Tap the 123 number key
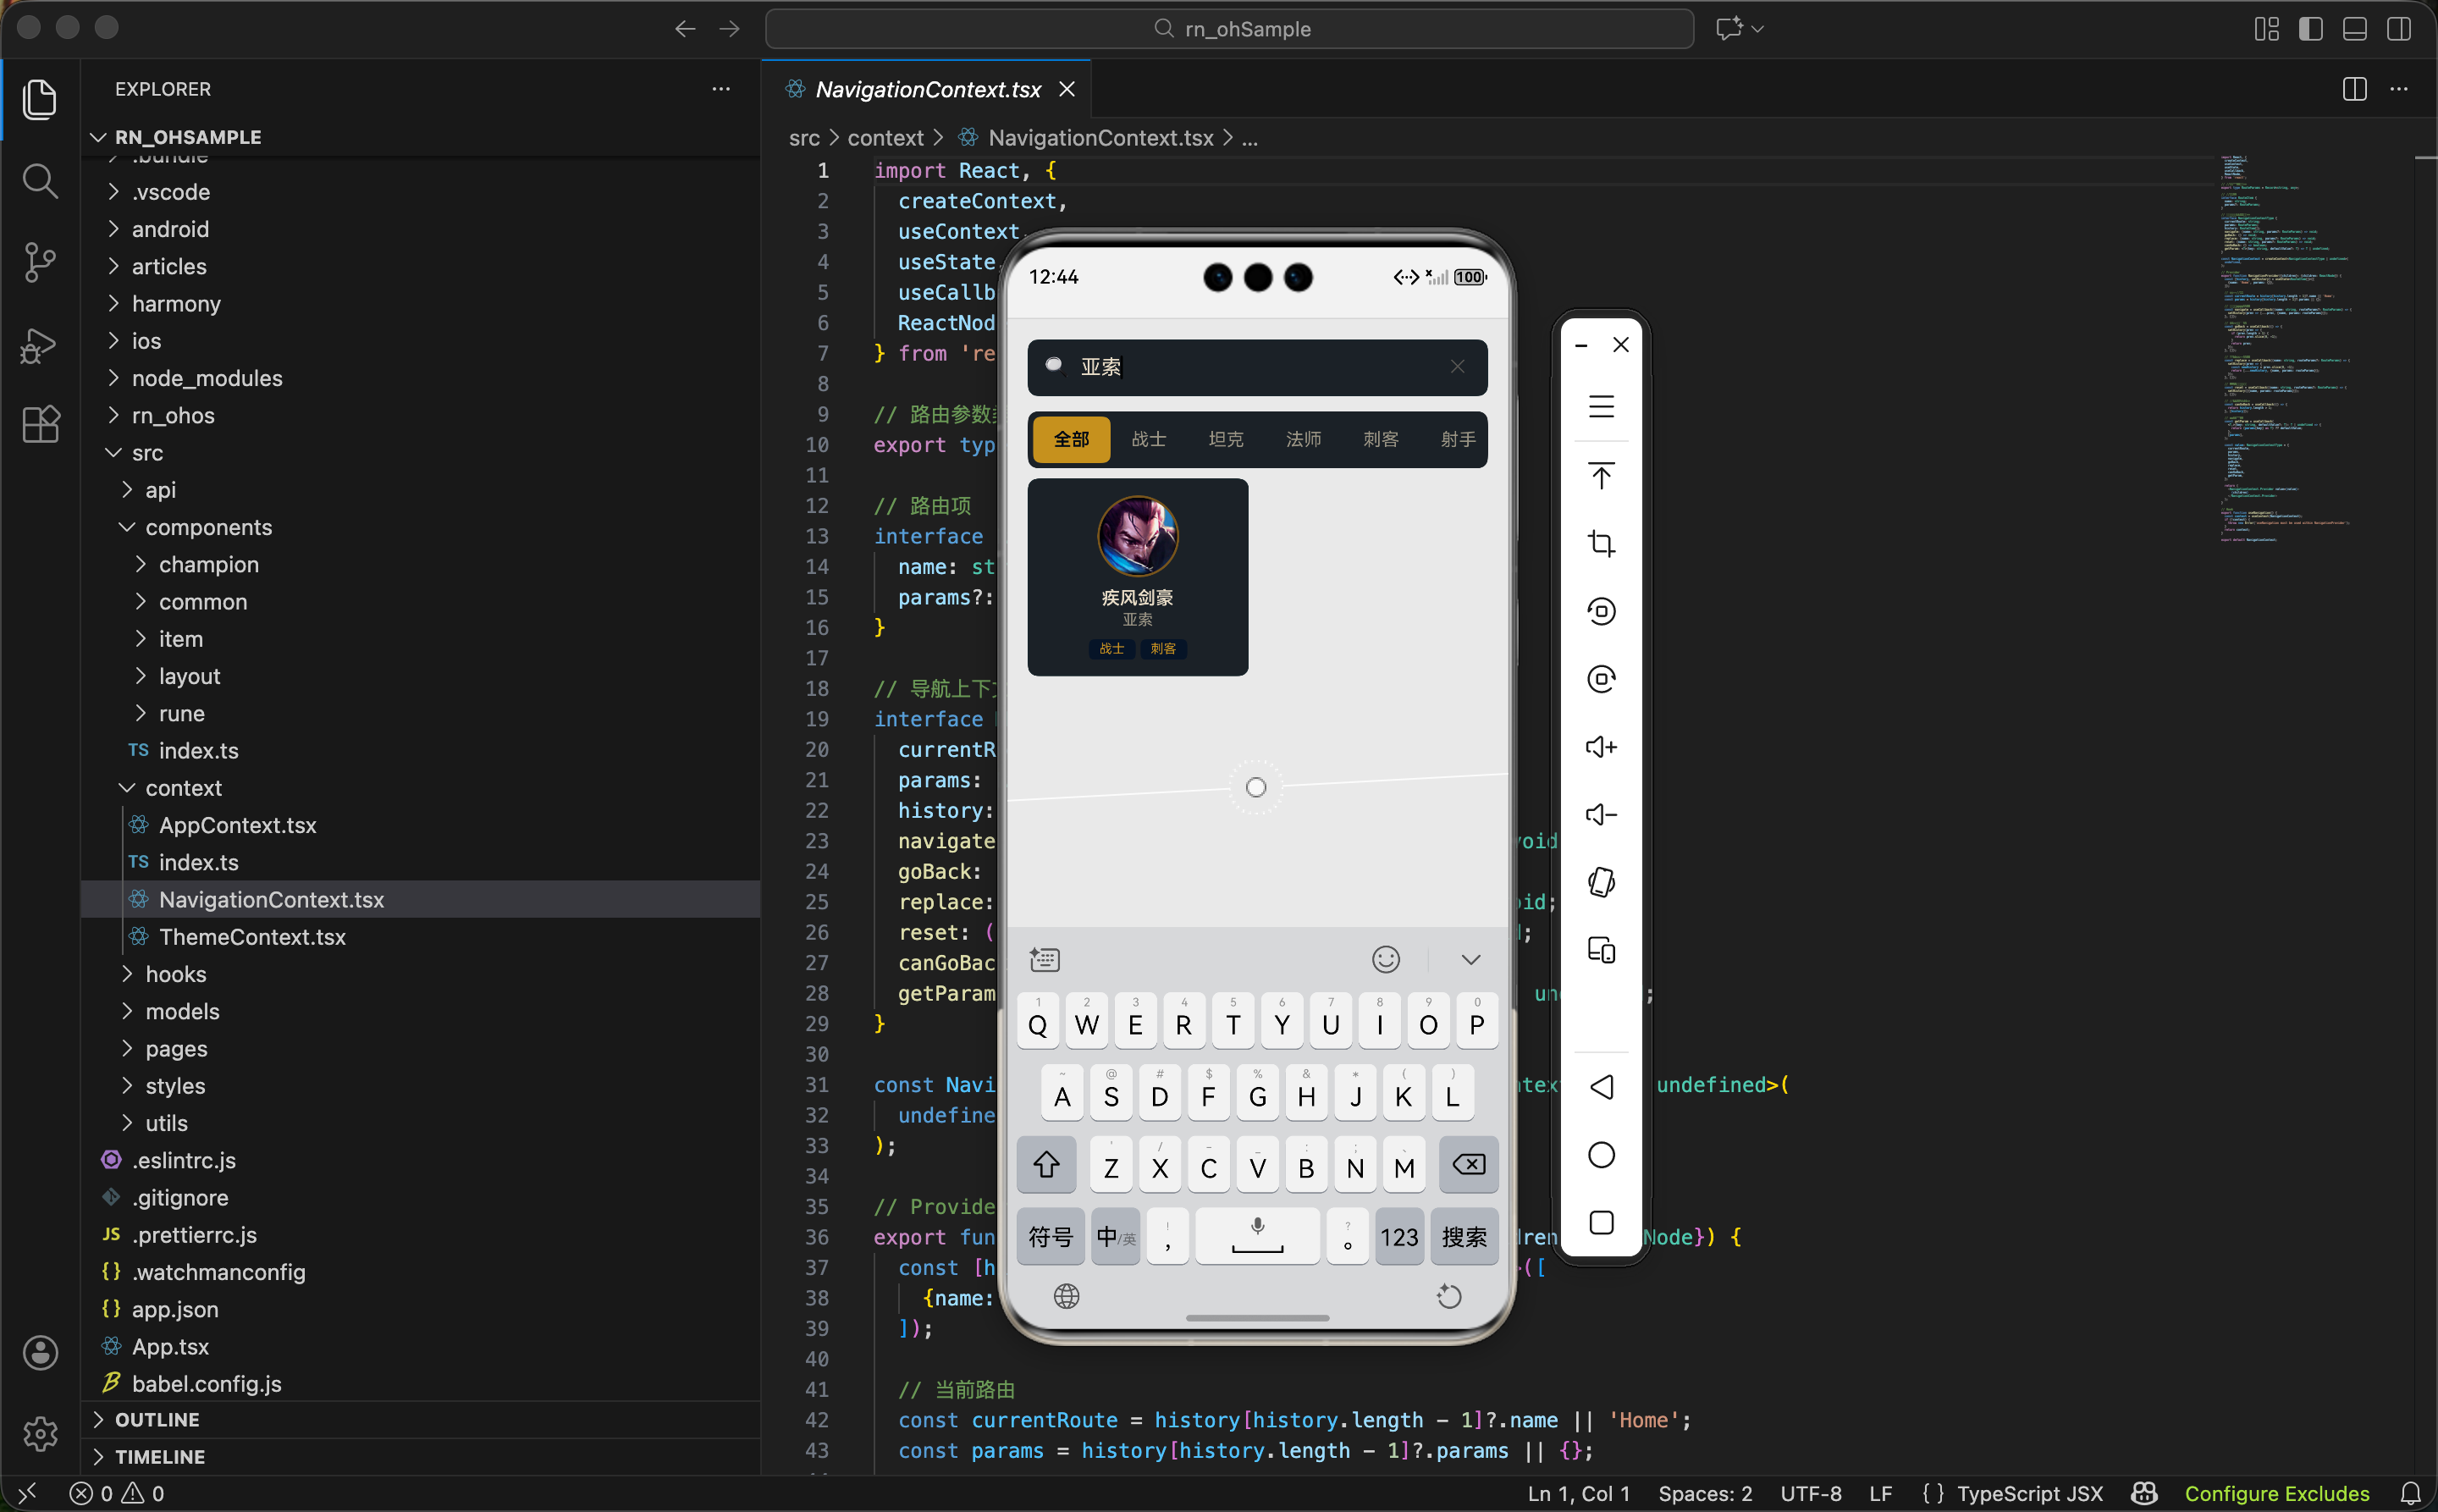Viewport: 2438px width, 1512px height. [x=1399, y=1237]
